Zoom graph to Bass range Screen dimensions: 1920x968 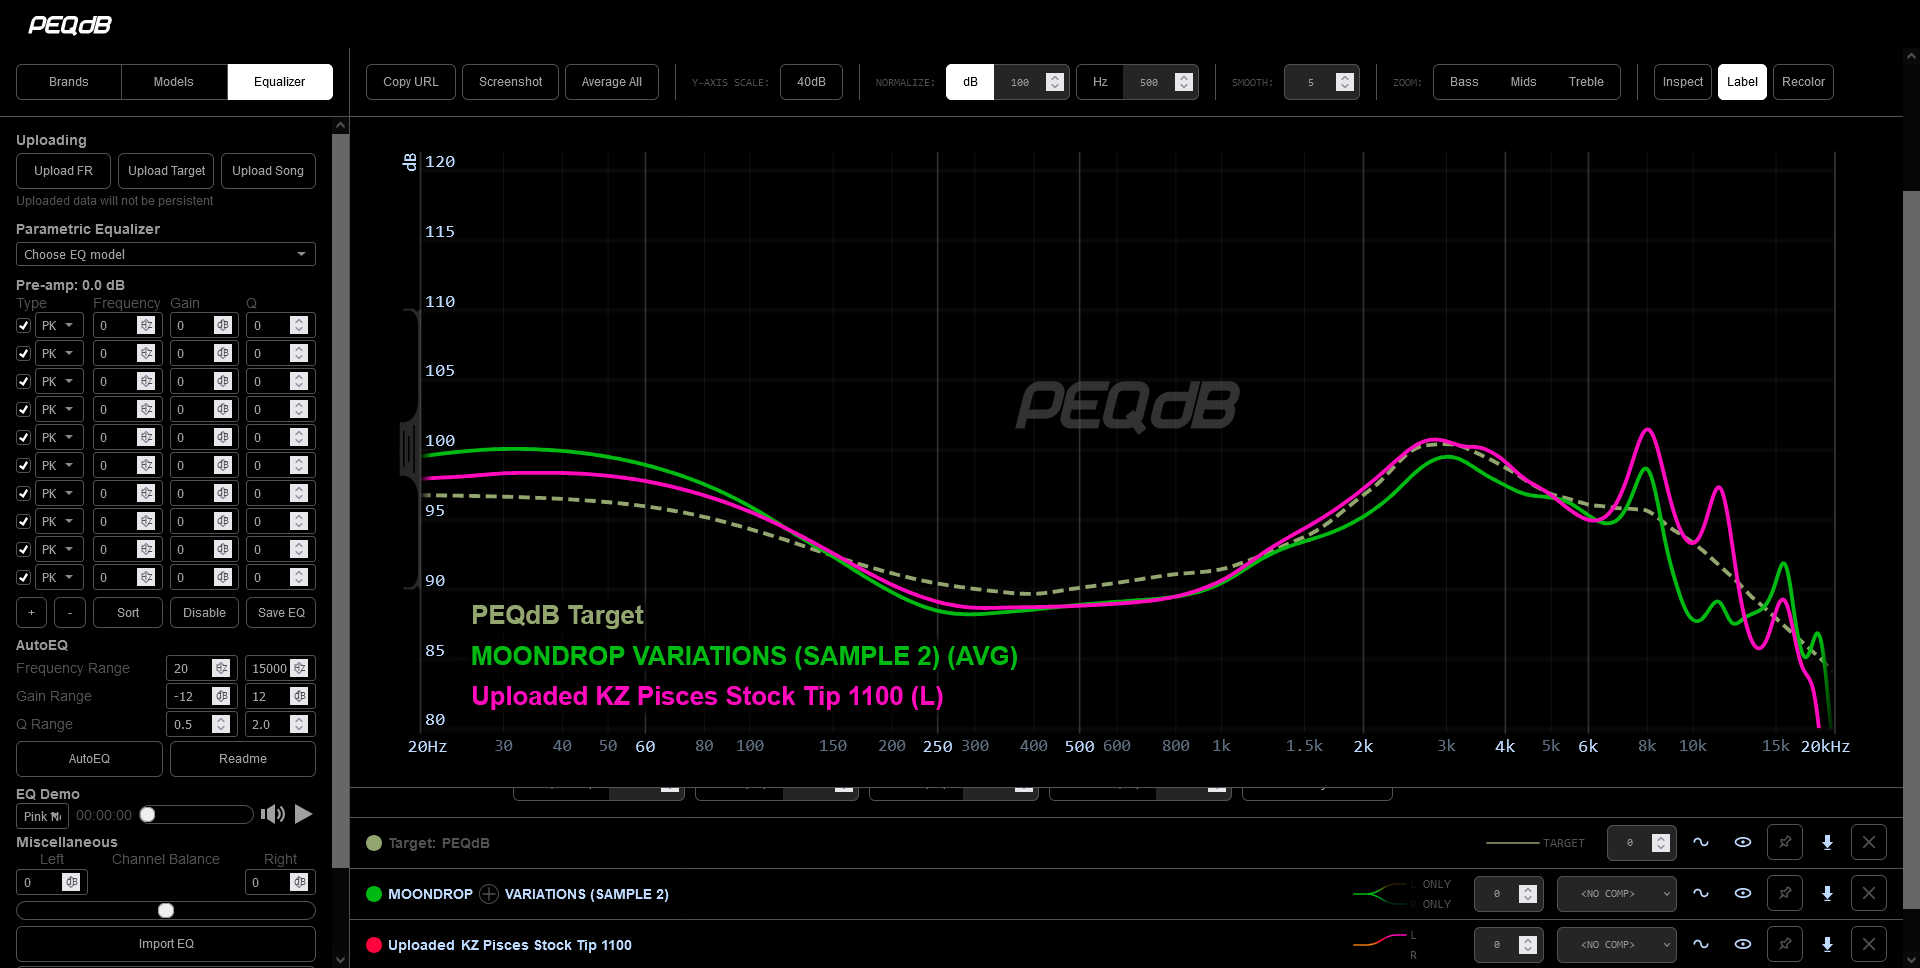1464,82
